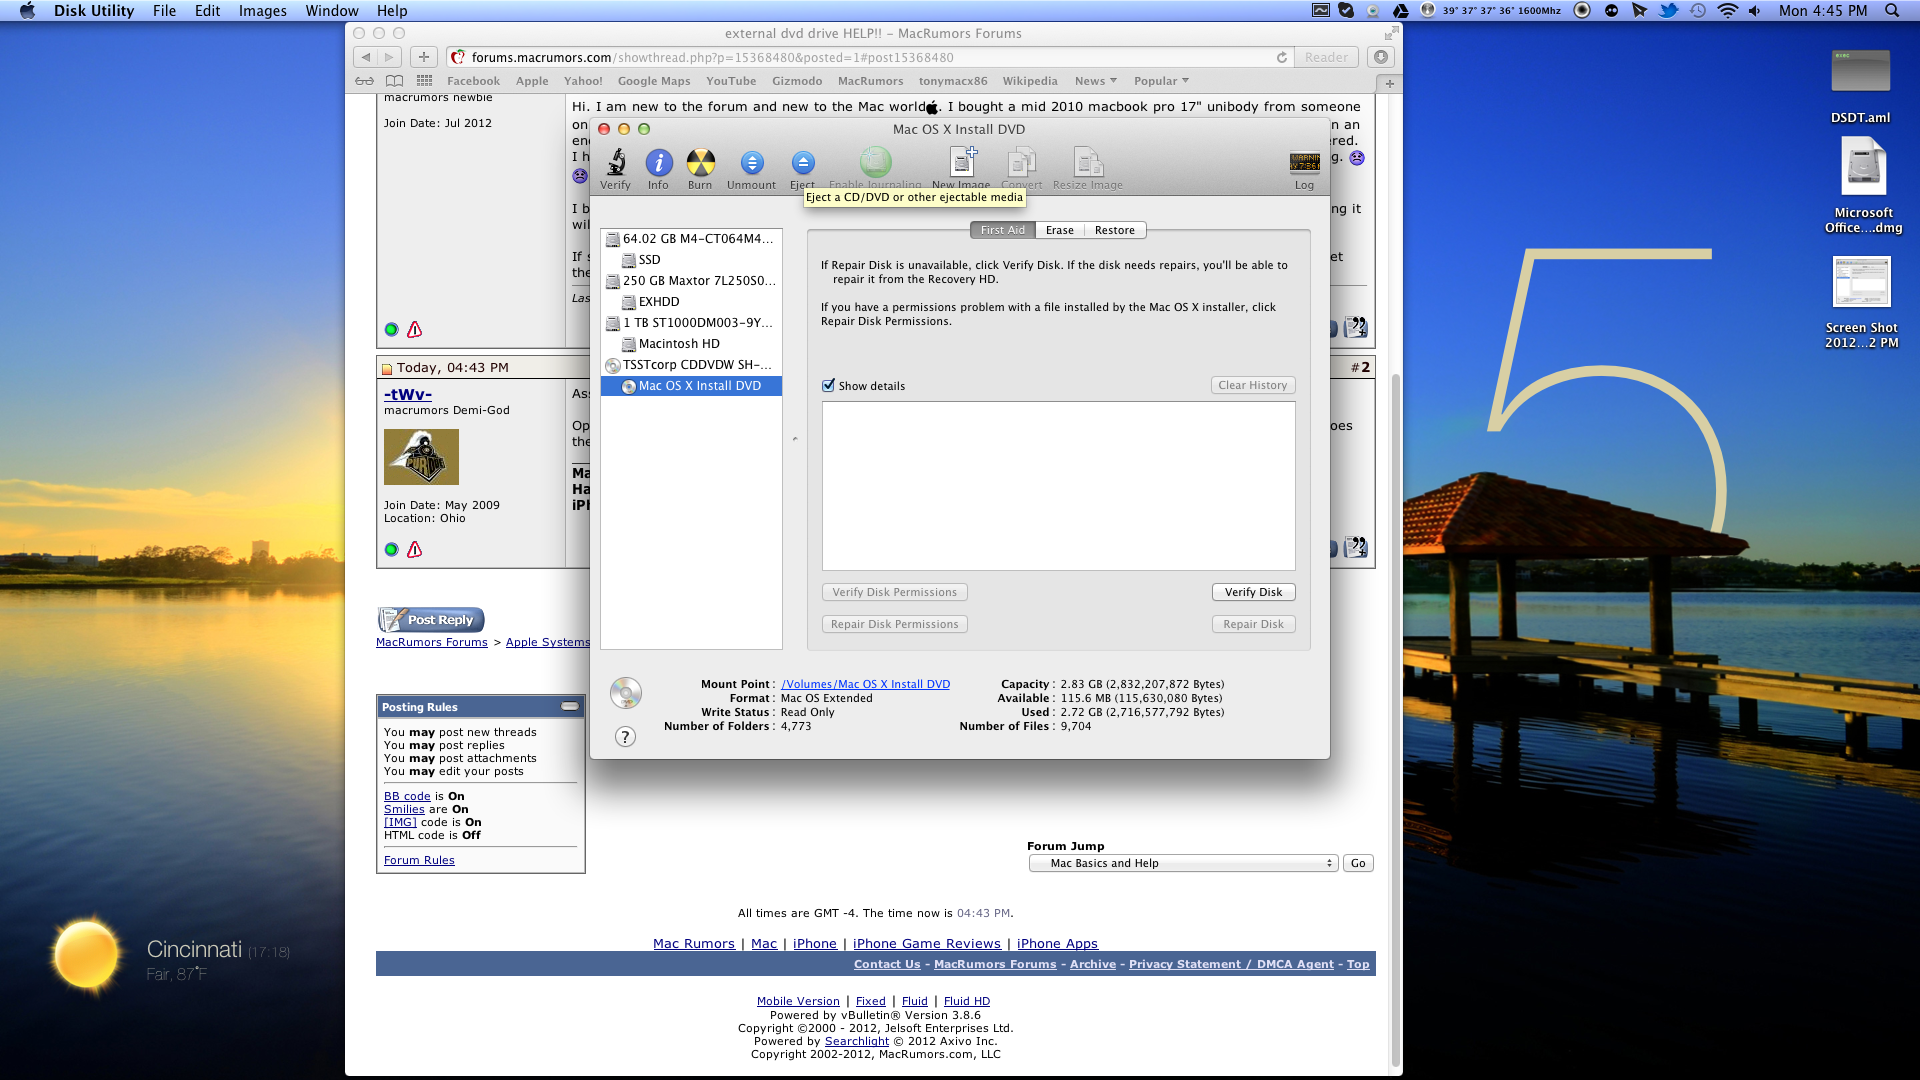Switch to the Erase tab
The height and width of the screenshot is (1080, 1920).
pyautogui.click(x=1059, y=230)
